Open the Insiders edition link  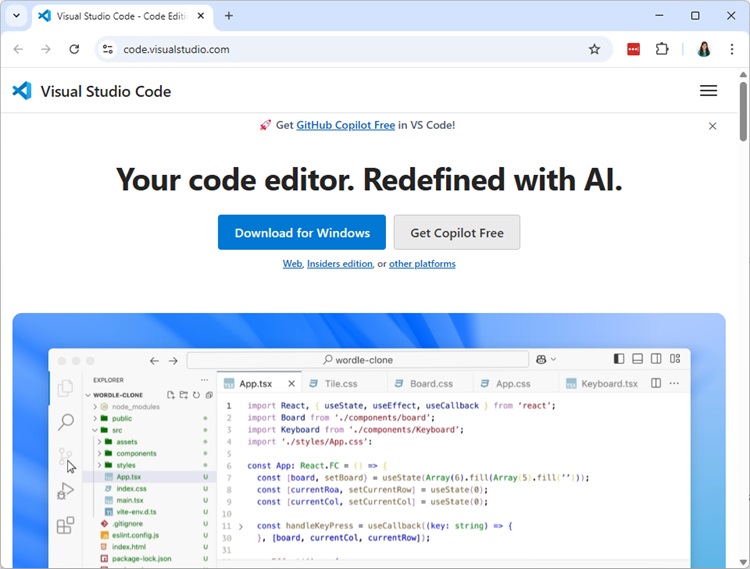(x=339, y=264)
